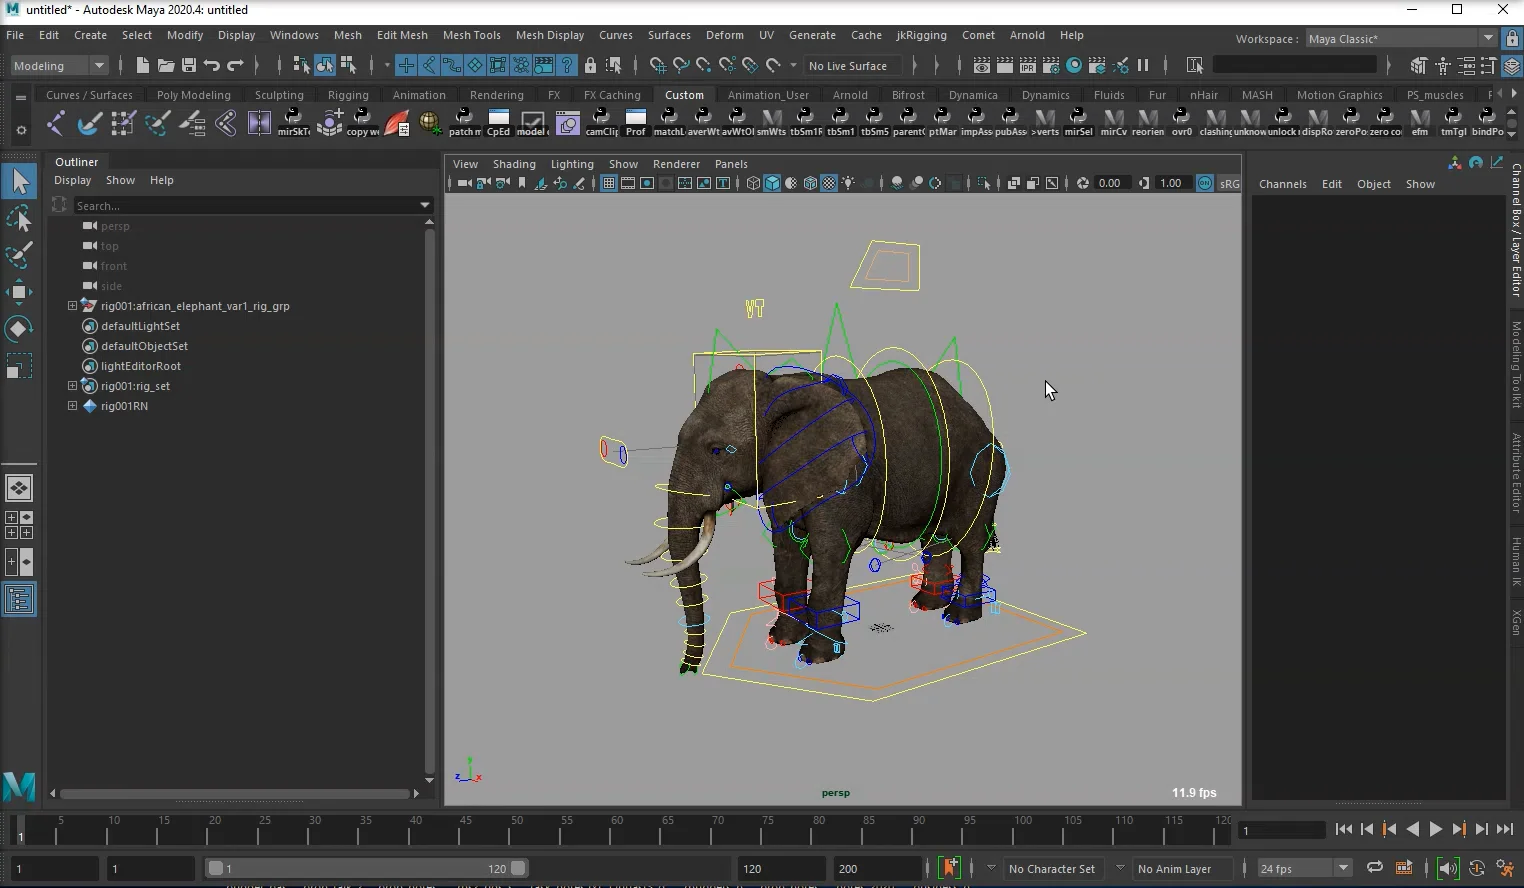
Task: Click the play forwards button
Action: coord(1435,829)
